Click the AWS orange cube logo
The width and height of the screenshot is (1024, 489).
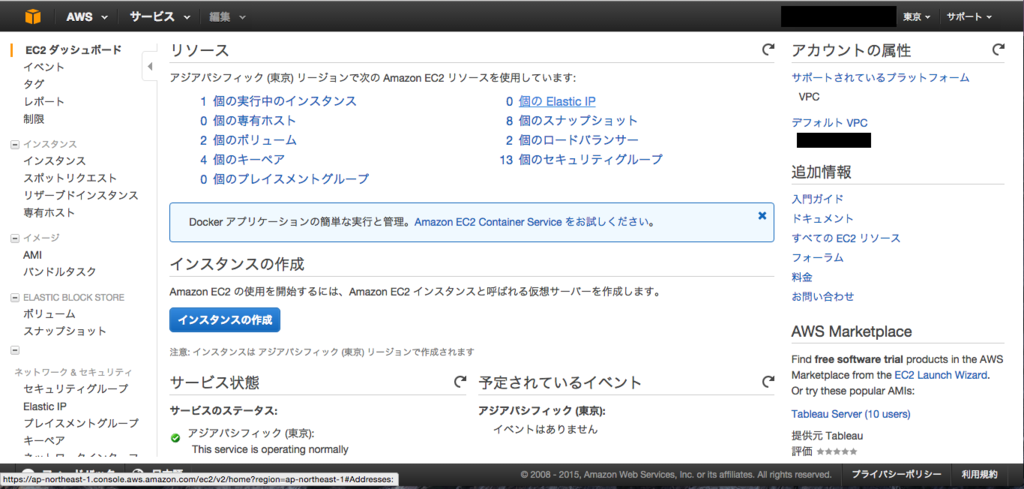point(33,16)
